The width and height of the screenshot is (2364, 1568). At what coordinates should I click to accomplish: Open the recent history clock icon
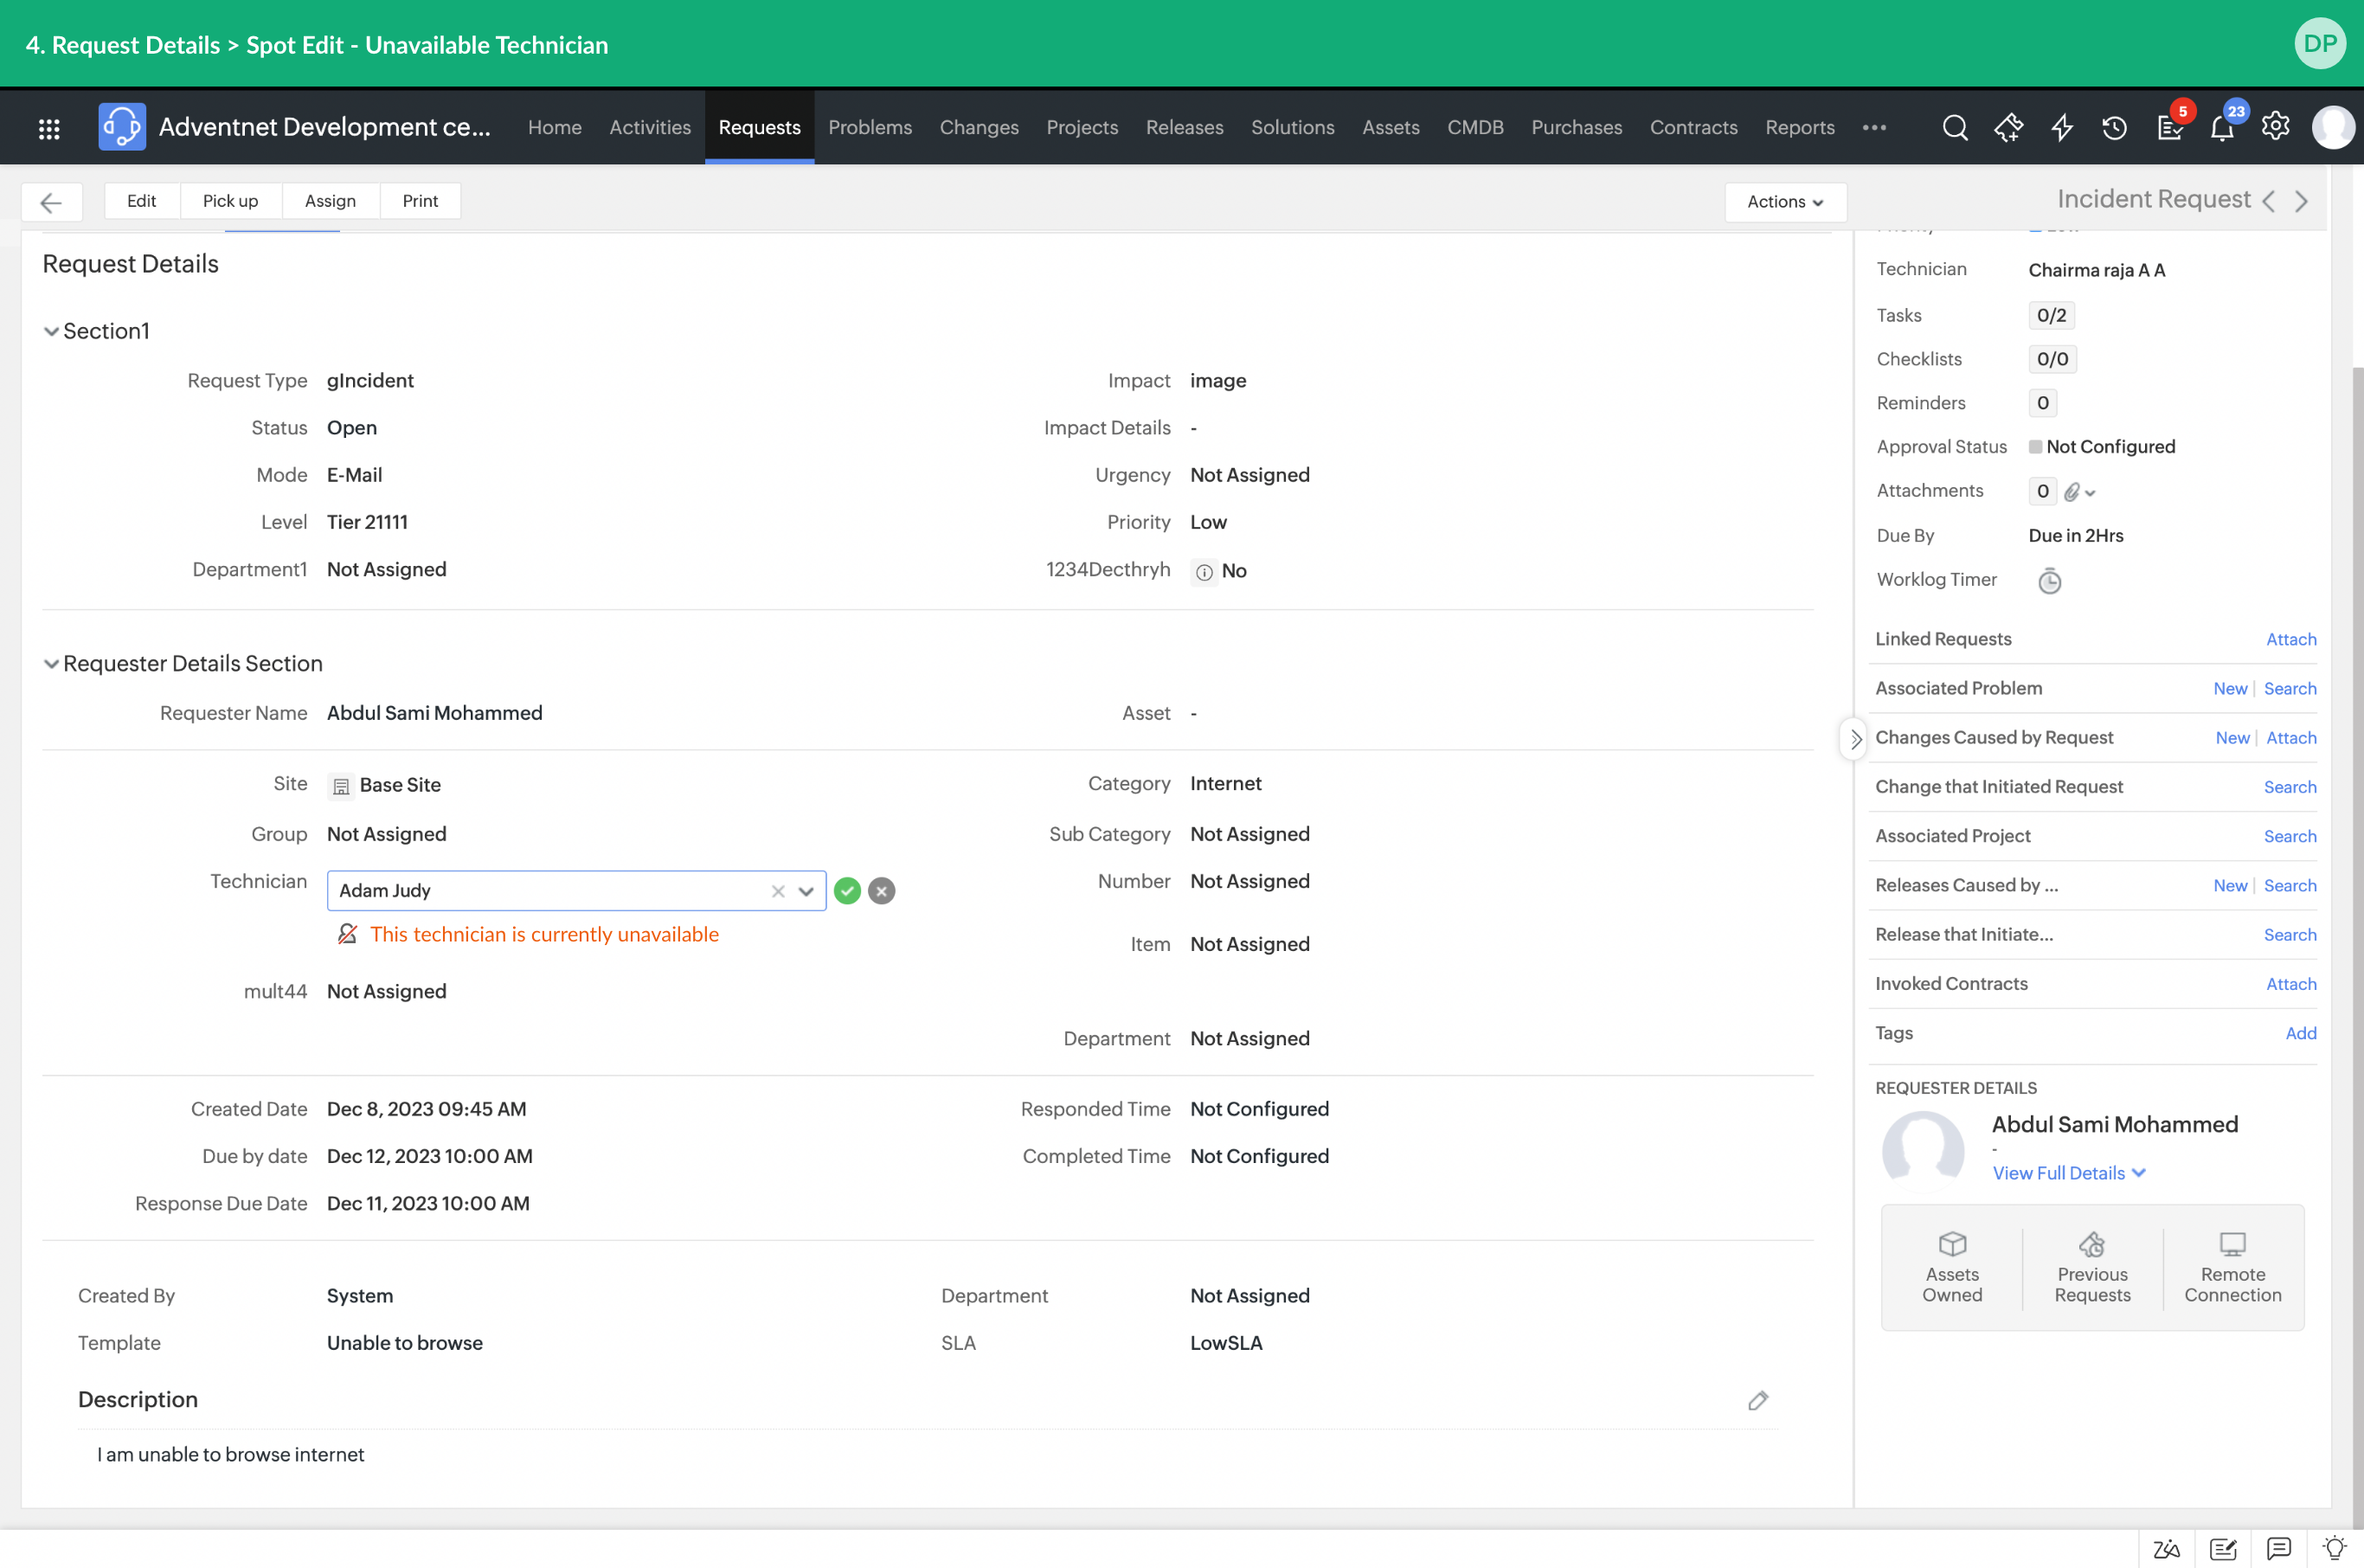[2114, 128]
